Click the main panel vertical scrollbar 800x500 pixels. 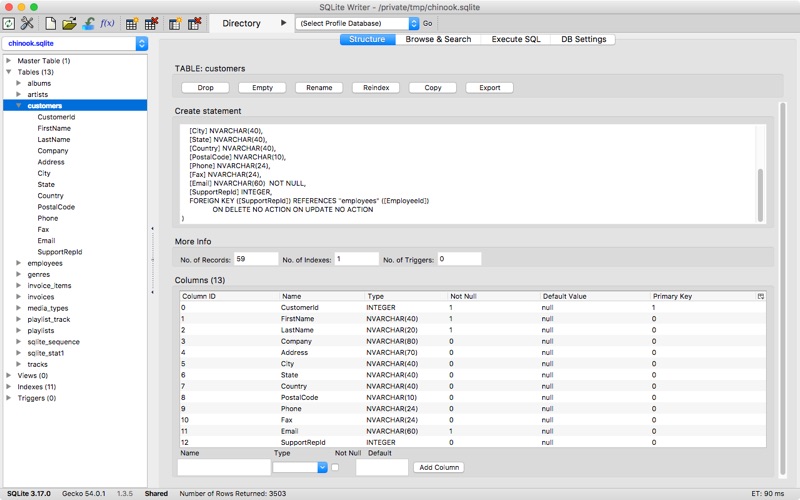tap(783, 288)
